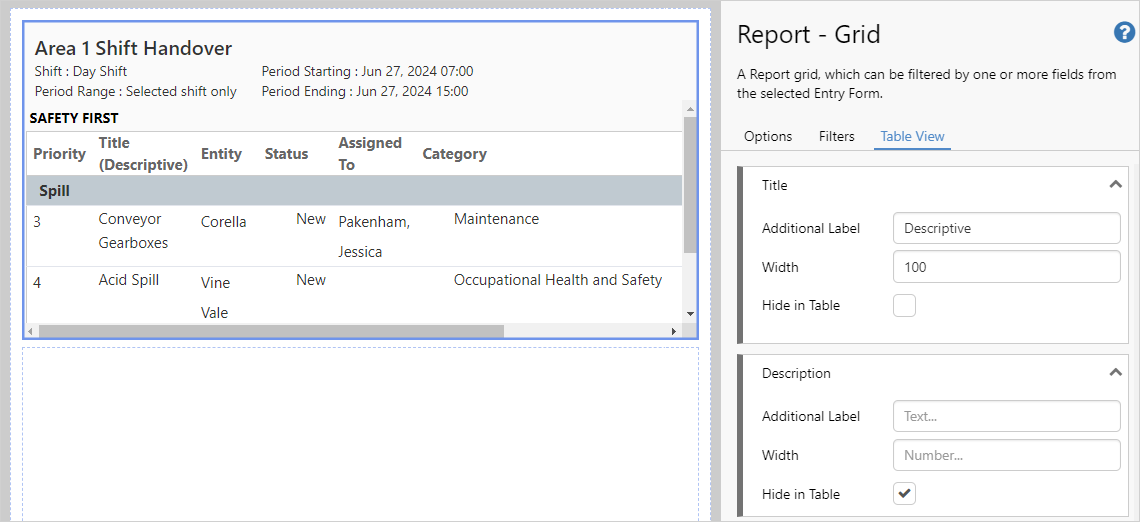Collapse the Title section chevron

click(1115, 185)
